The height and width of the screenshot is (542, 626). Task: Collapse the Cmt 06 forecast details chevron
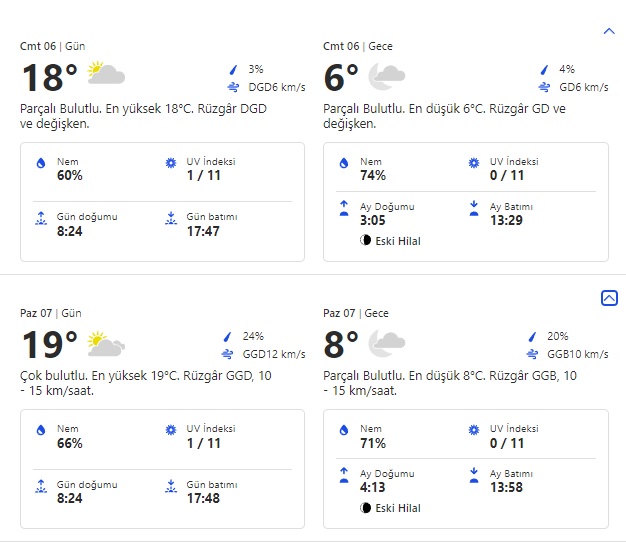[x=609, y=31]
